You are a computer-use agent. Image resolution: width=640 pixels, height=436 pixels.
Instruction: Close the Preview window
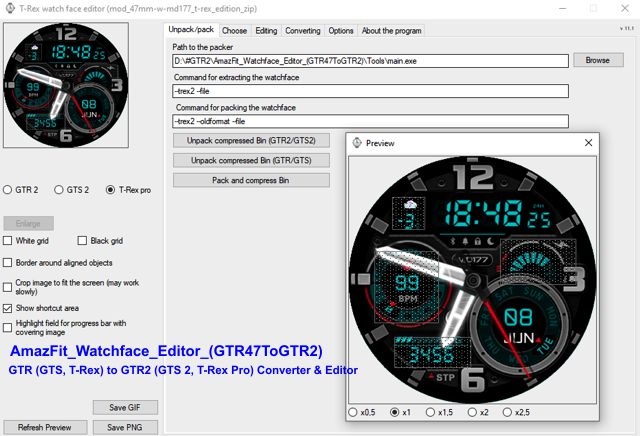[x=588, y=142]
